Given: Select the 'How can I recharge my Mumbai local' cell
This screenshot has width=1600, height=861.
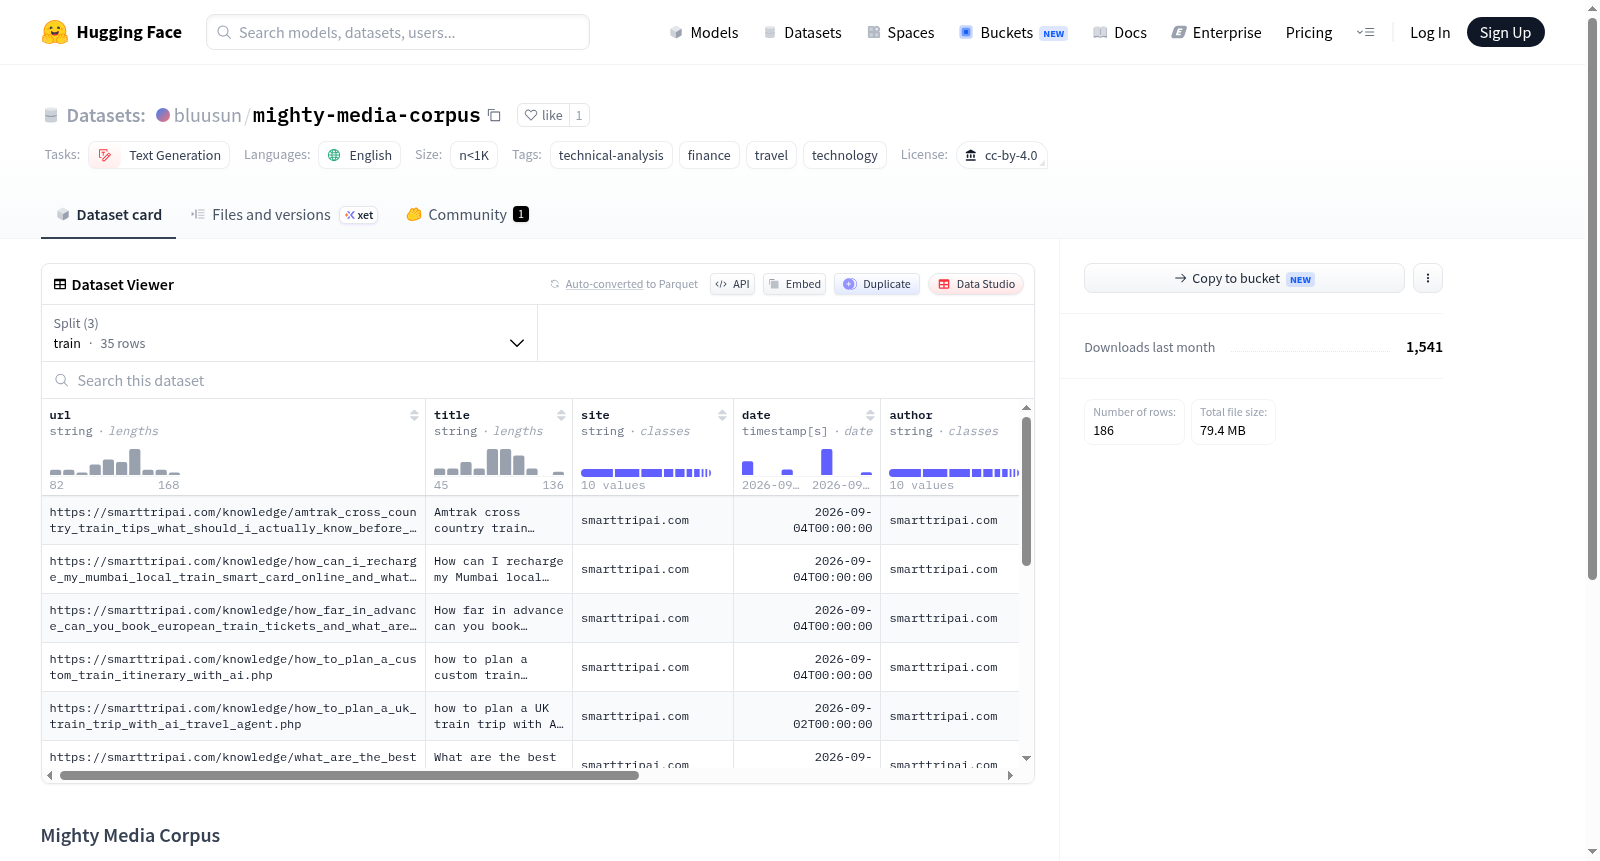Looking at the screenshot, I should tap(499, 569).
